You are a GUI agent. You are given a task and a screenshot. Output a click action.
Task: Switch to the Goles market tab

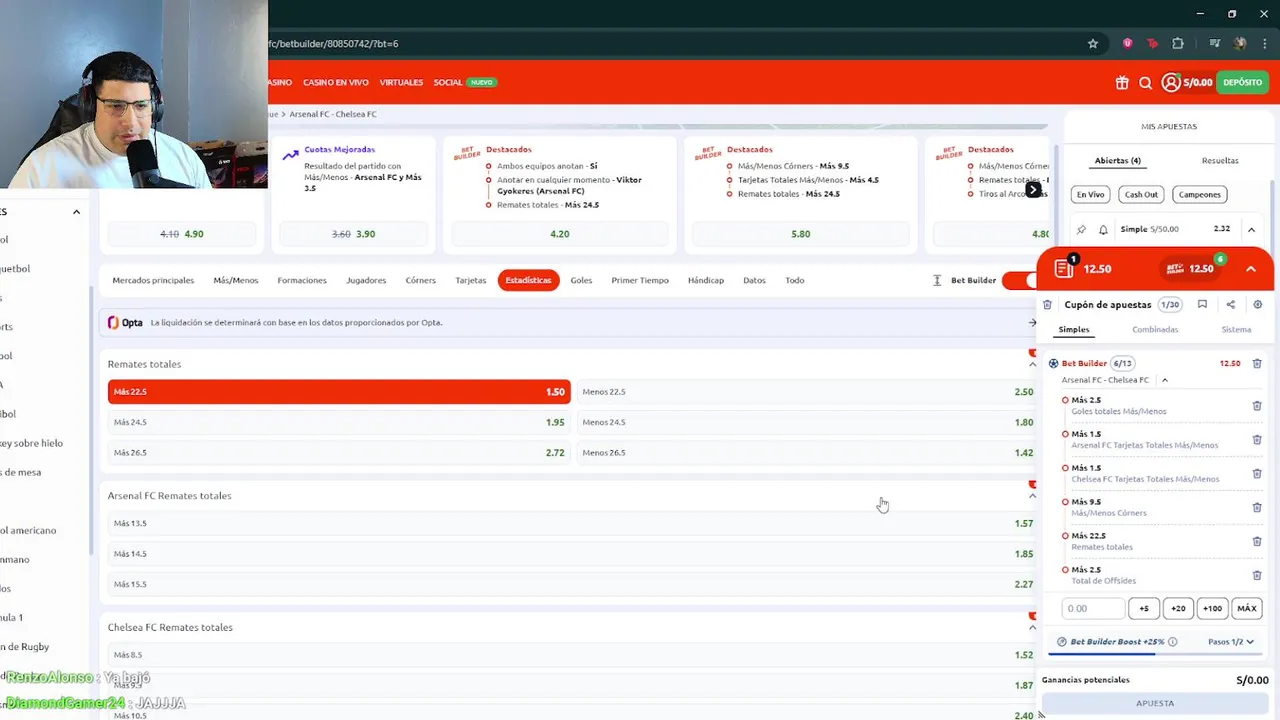coord(581,280)
